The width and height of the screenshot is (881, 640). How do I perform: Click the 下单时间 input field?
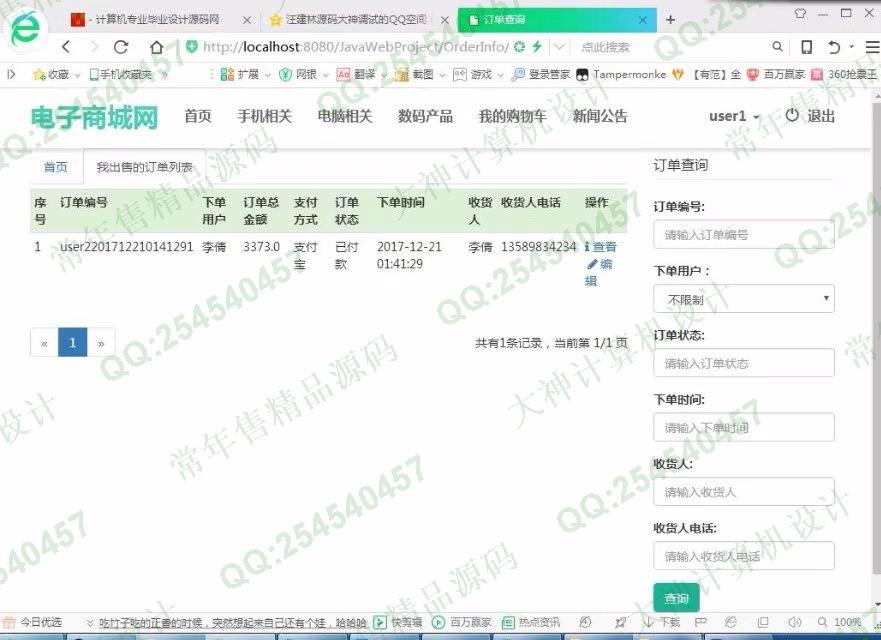(x=744, y=427)
